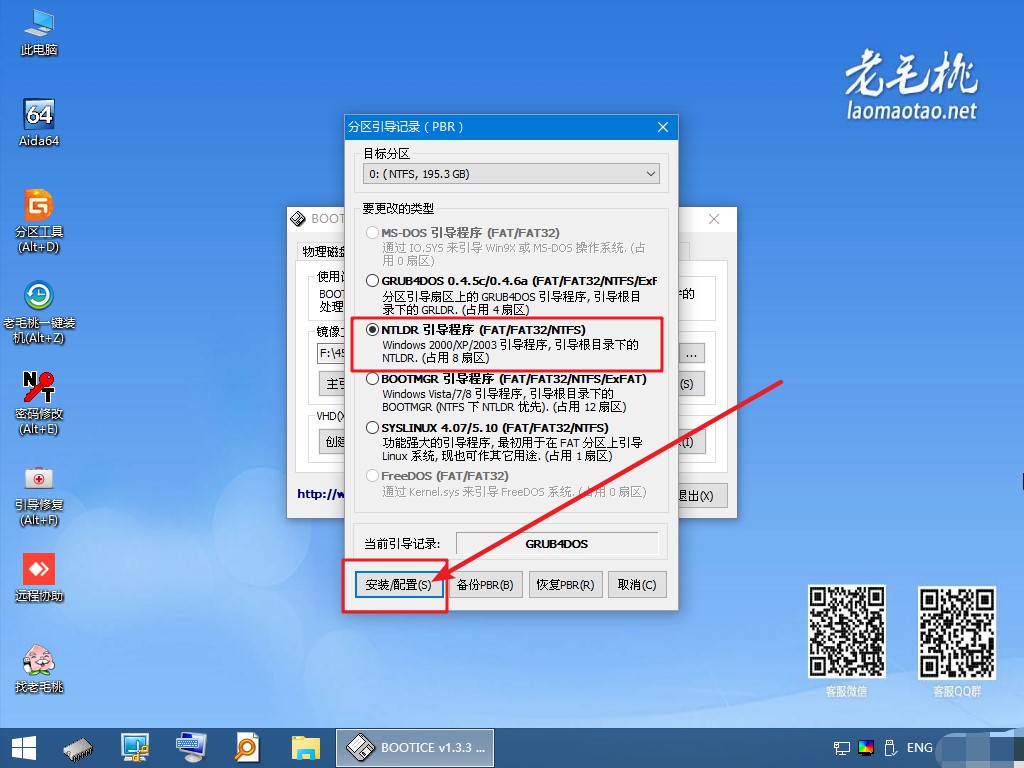Screen dimensions: 1024x768
Task: Open File Explorer folder in taskbar
Action: pos(305,748)
